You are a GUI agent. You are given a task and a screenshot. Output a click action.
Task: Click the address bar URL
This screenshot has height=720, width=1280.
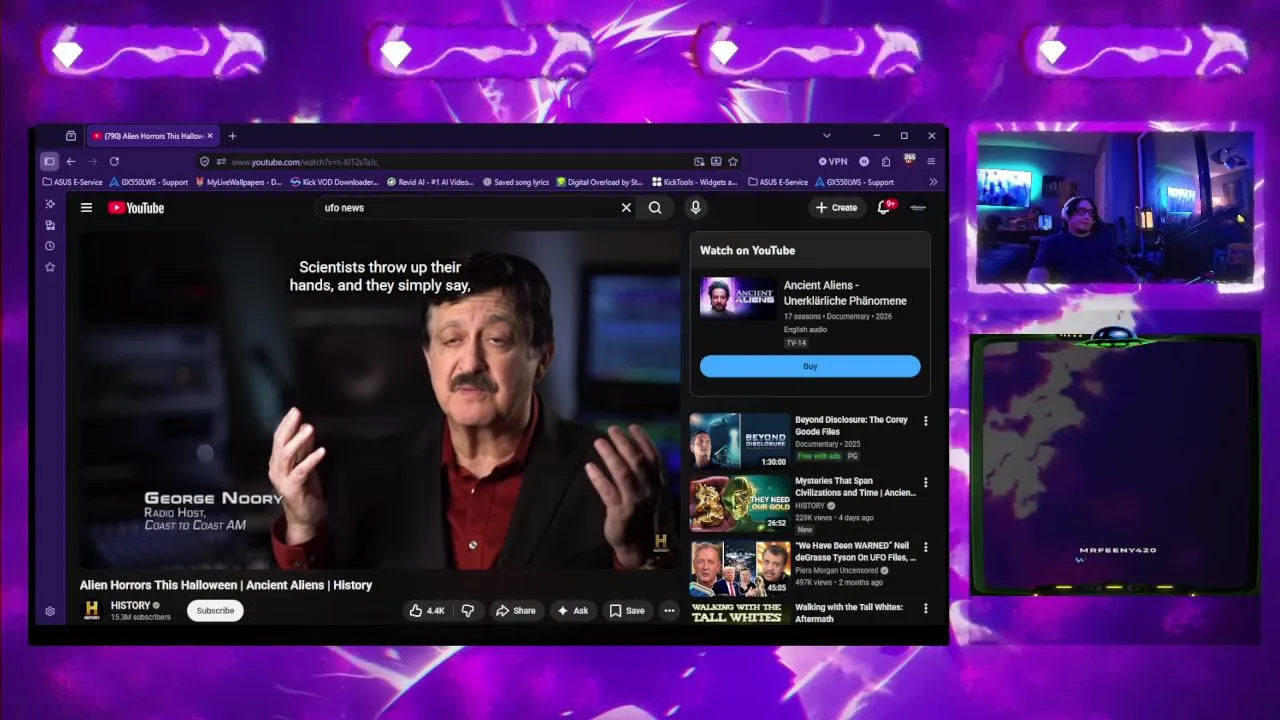[x=304, y=162]
